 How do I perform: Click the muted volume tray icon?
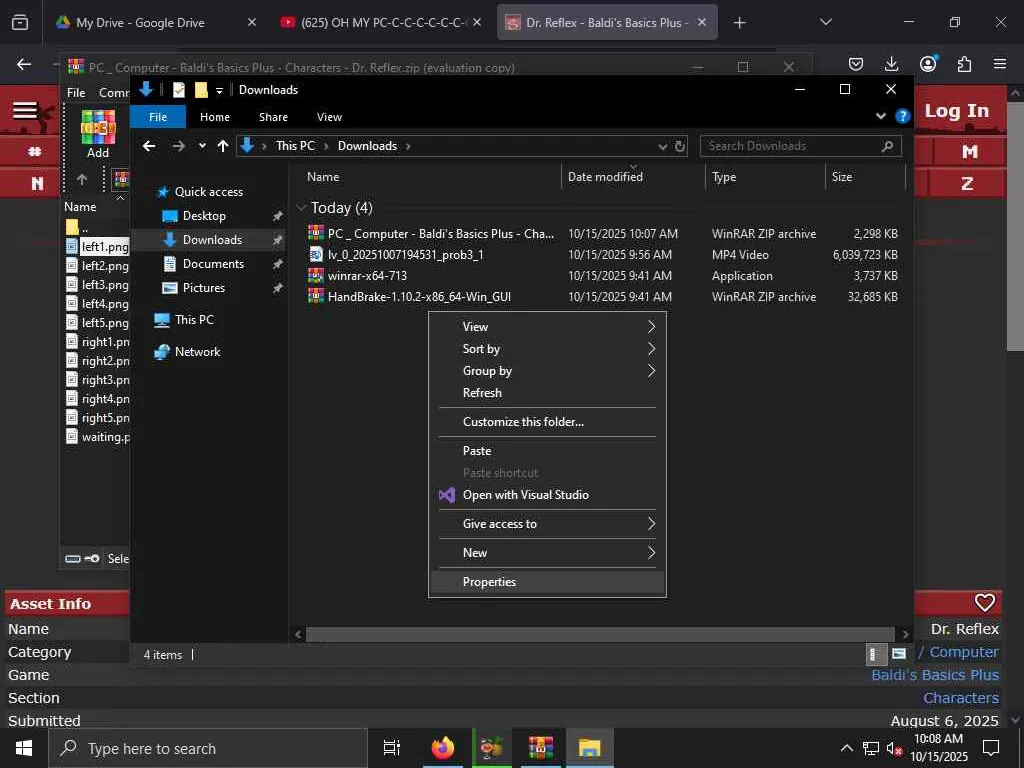[893, 749]
